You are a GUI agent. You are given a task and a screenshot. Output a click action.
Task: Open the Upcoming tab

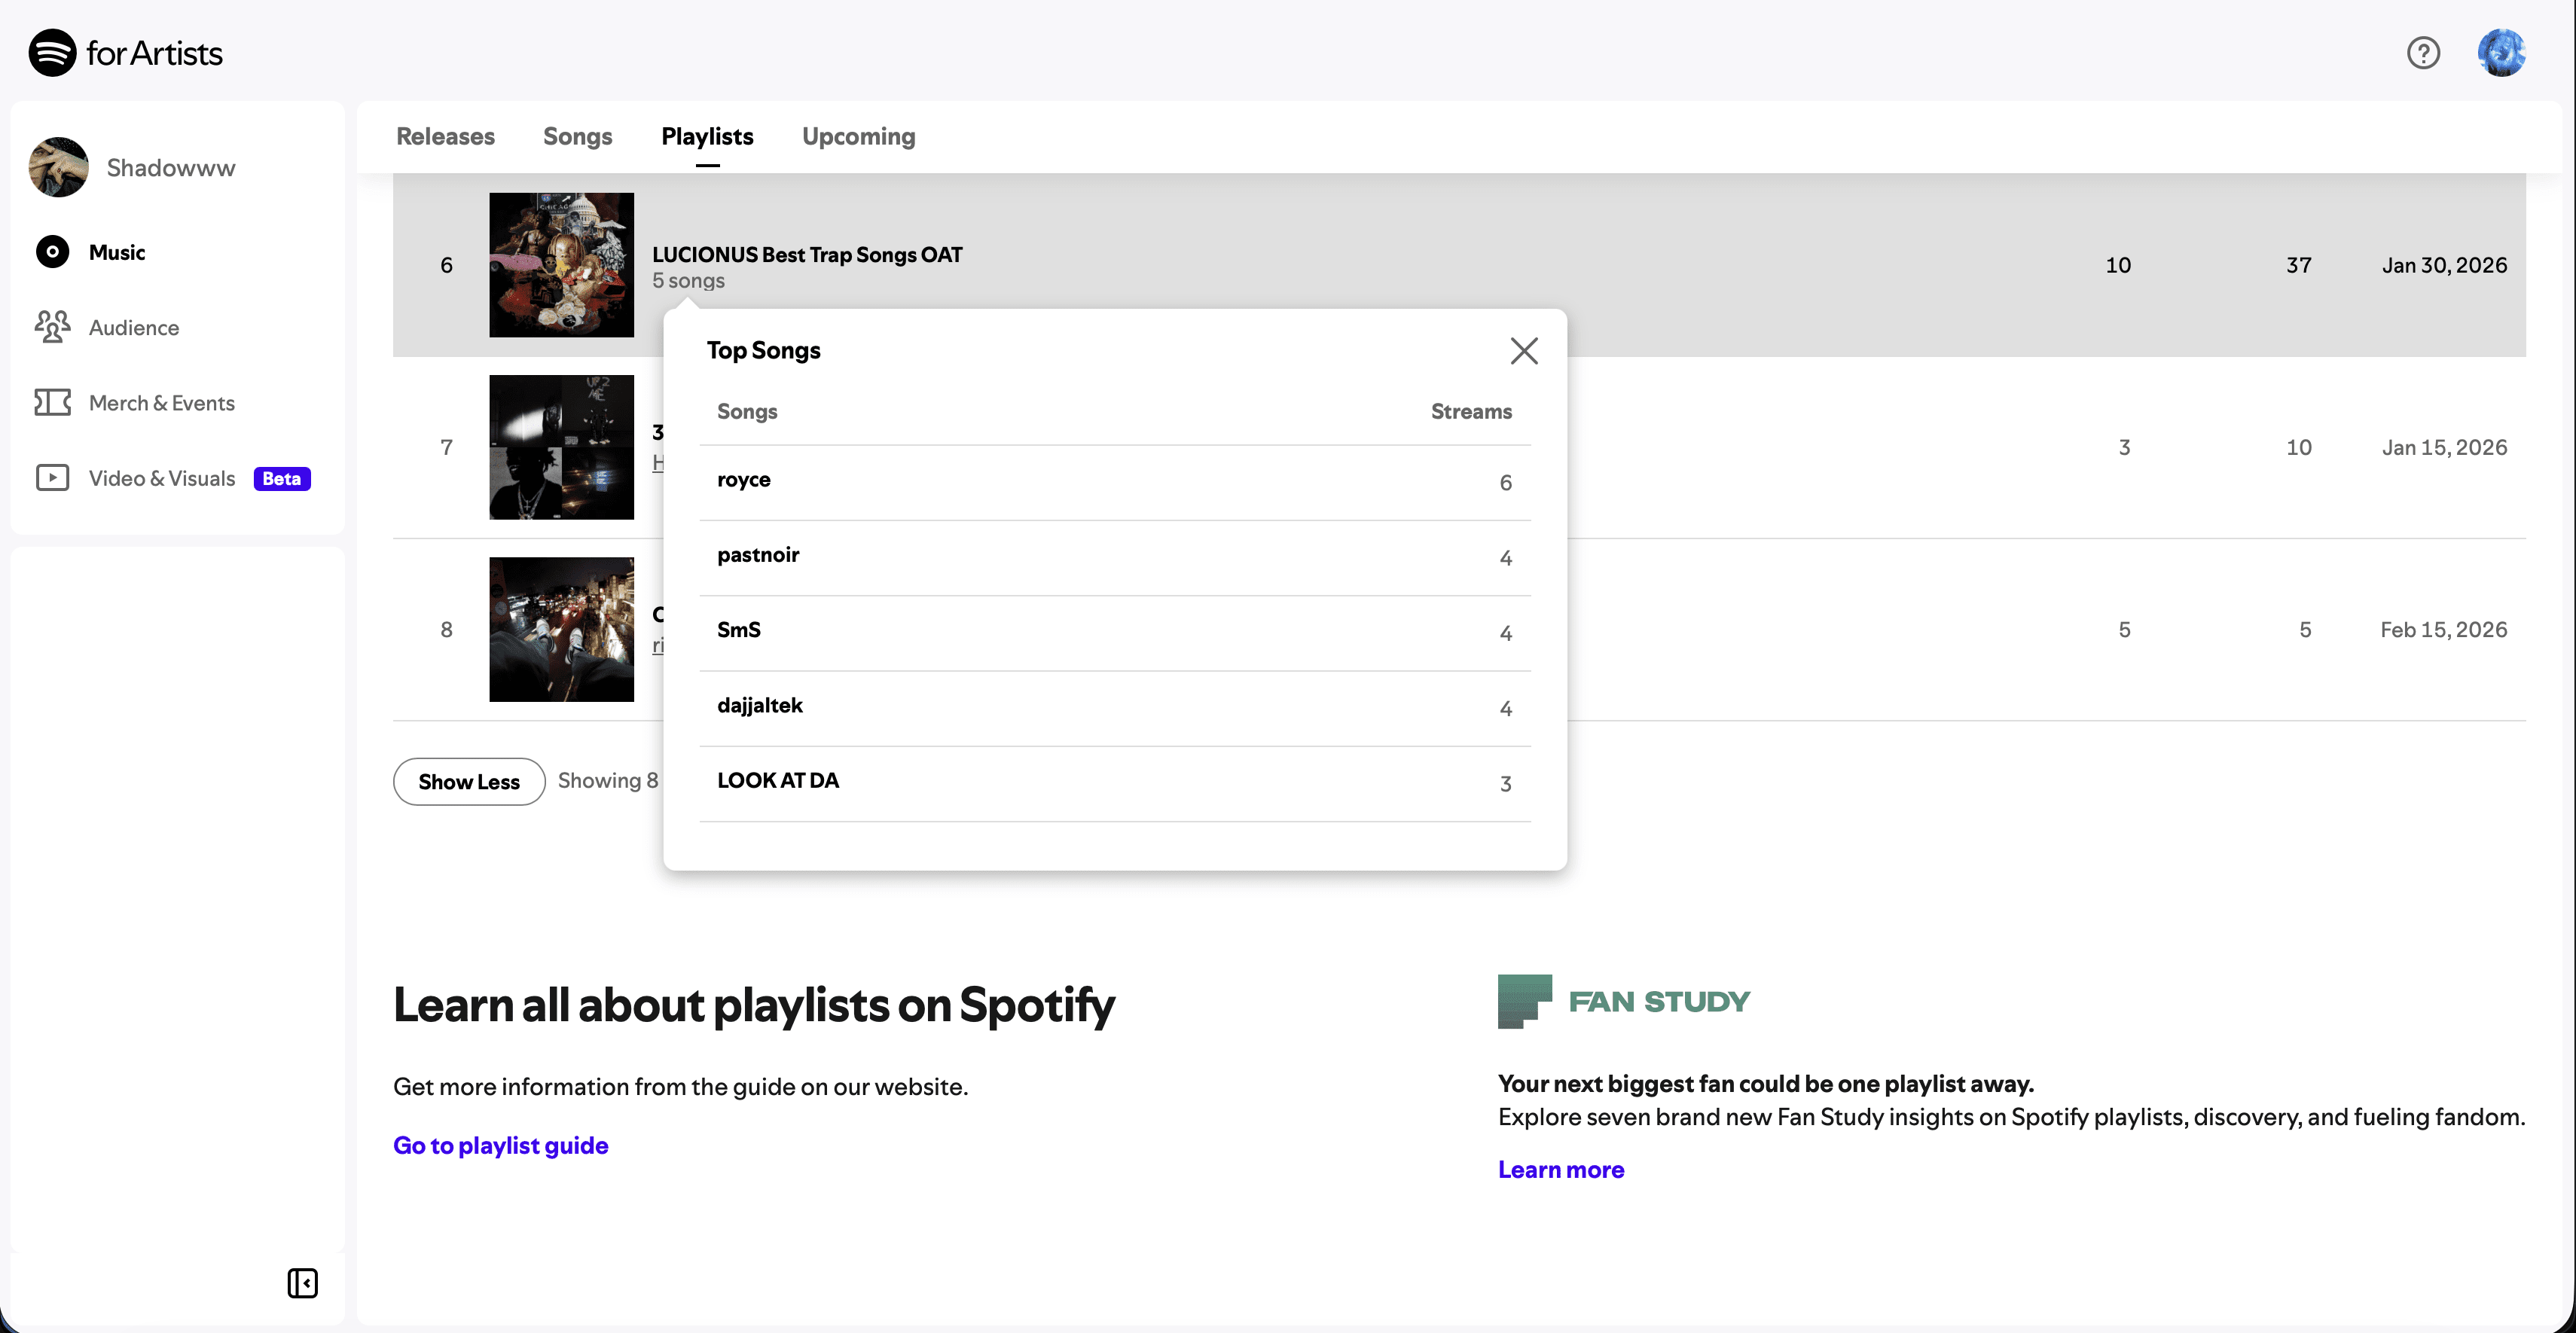(858, 136)
